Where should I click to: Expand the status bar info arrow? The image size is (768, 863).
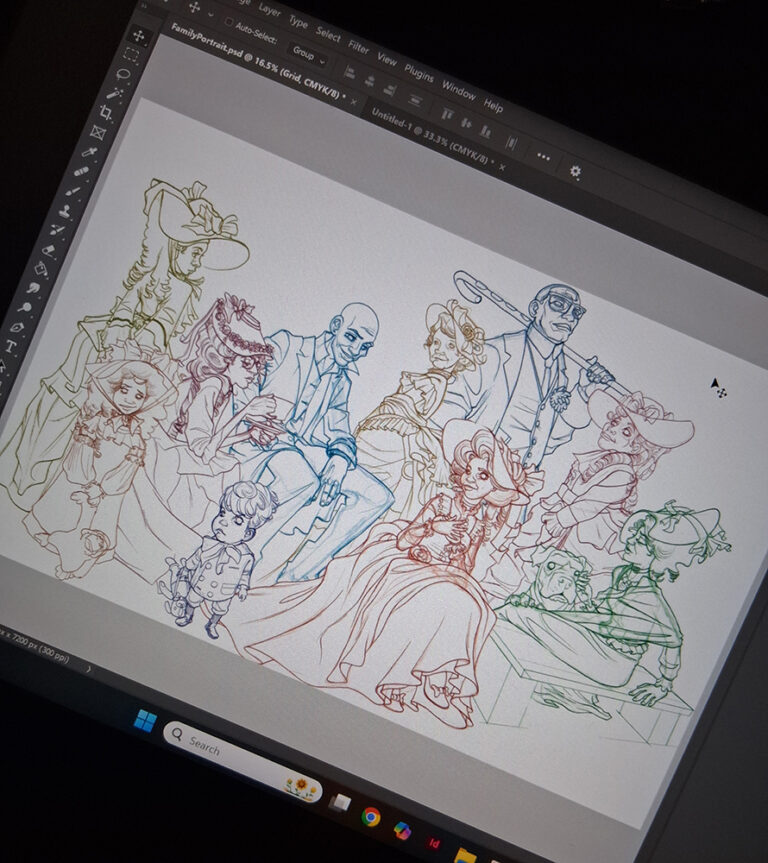89,667
